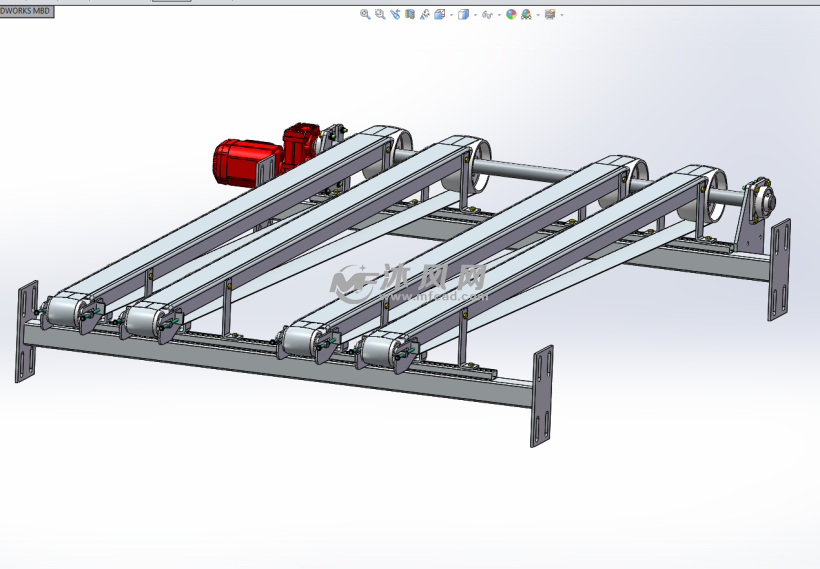
Task: Switch to the SOLIDWORKS MBD tab
Action: pos(26,11)
